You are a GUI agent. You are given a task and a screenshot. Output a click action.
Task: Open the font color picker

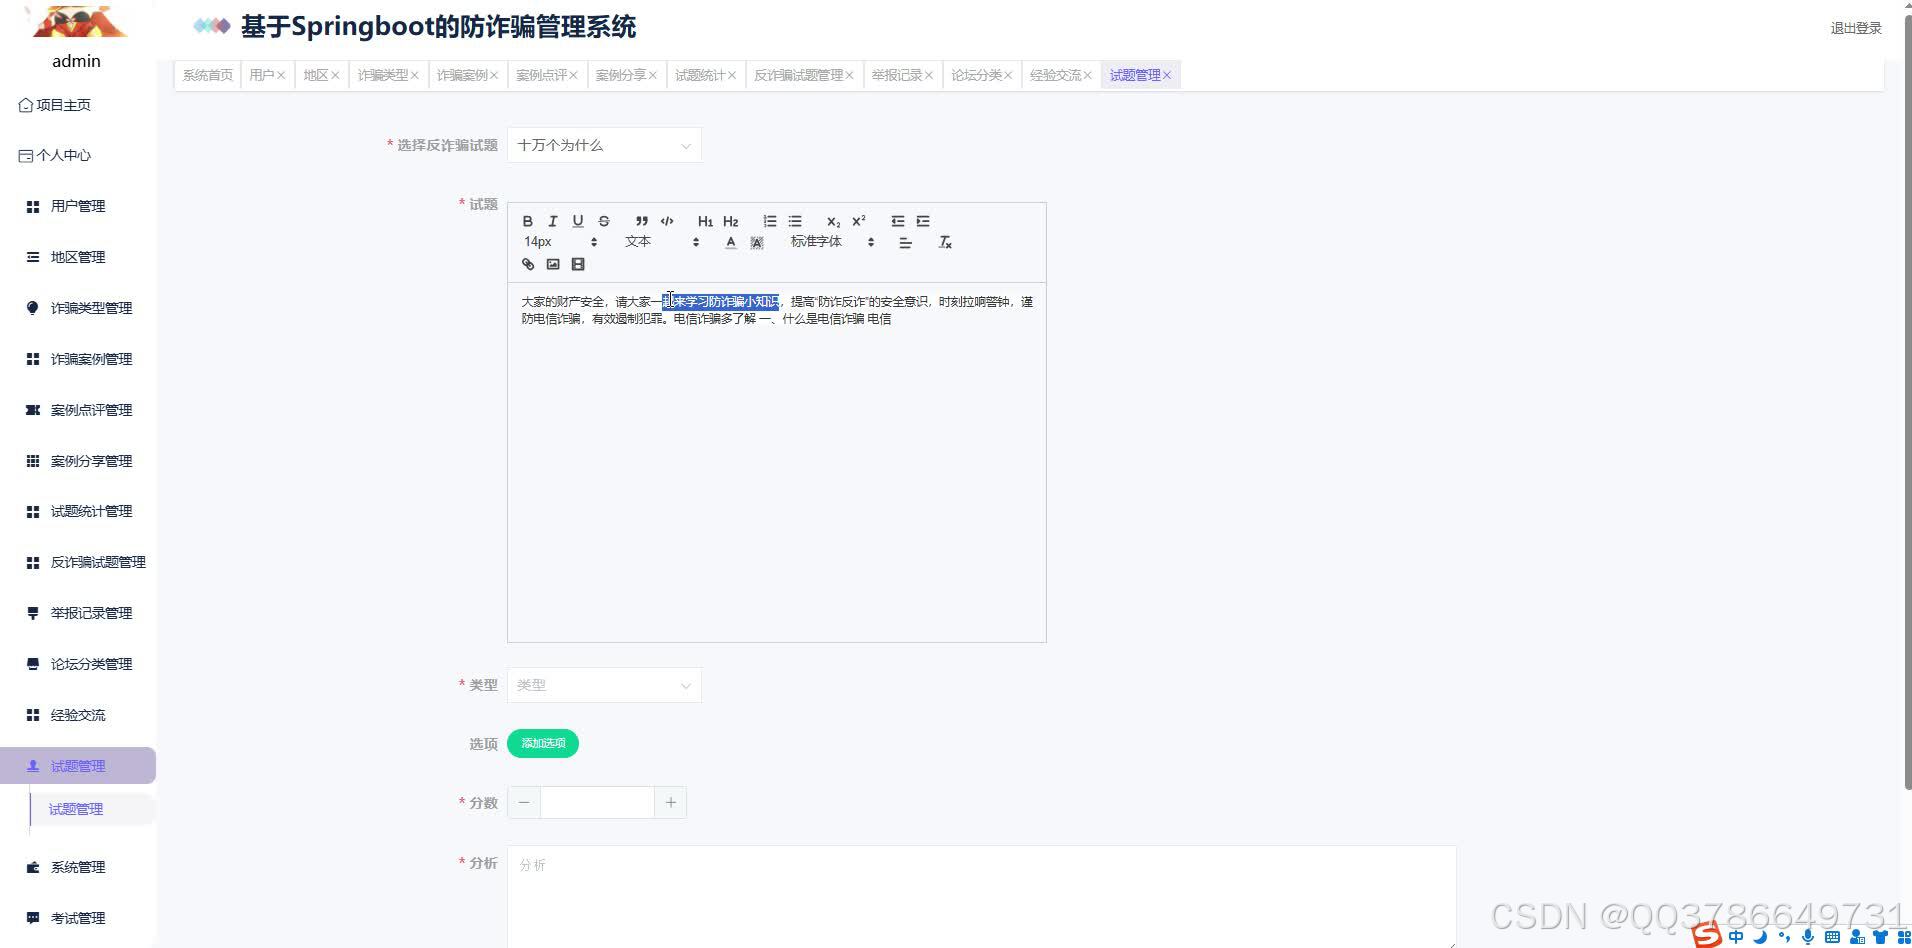(x=731, y=243)
